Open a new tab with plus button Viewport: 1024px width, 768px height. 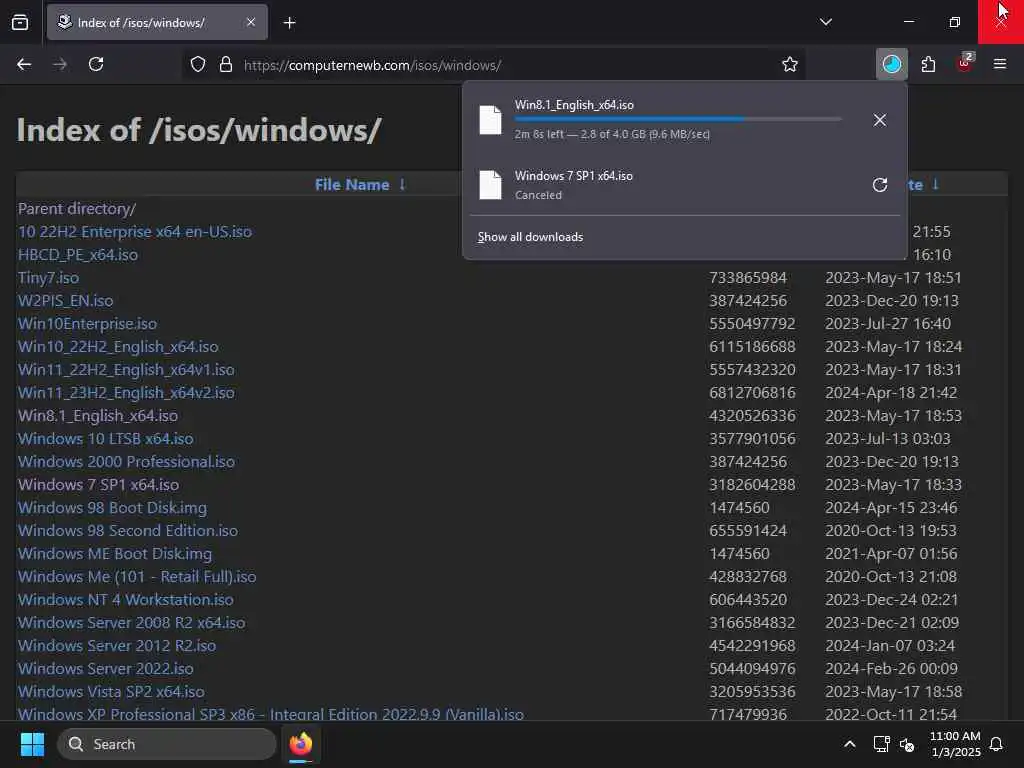tap(289, 23)
